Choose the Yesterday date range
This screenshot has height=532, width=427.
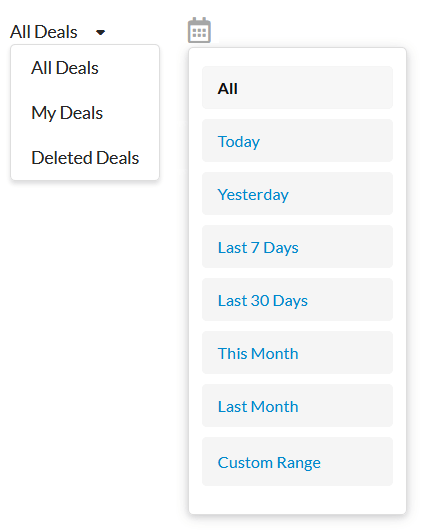(253, 195)
